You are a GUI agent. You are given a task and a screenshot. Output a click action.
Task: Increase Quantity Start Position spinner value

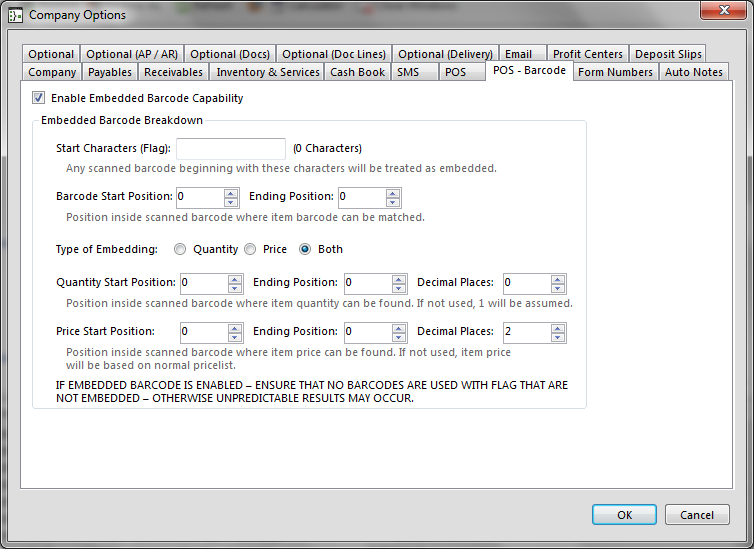tap(235, 278)
